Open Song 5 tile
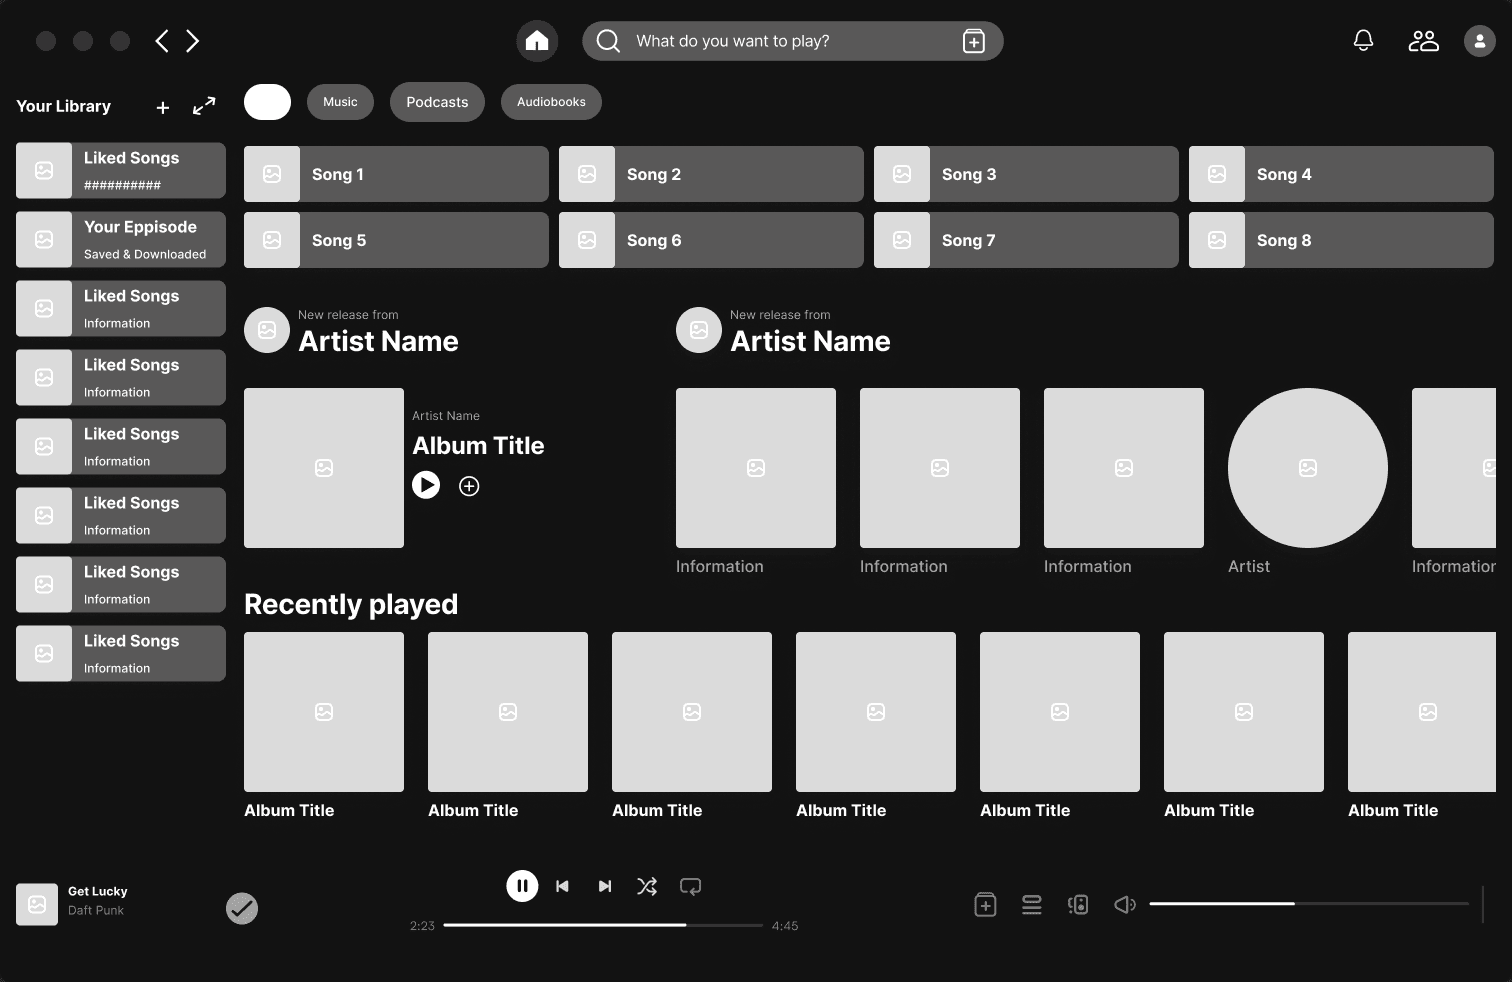 (x=396, y=240)
